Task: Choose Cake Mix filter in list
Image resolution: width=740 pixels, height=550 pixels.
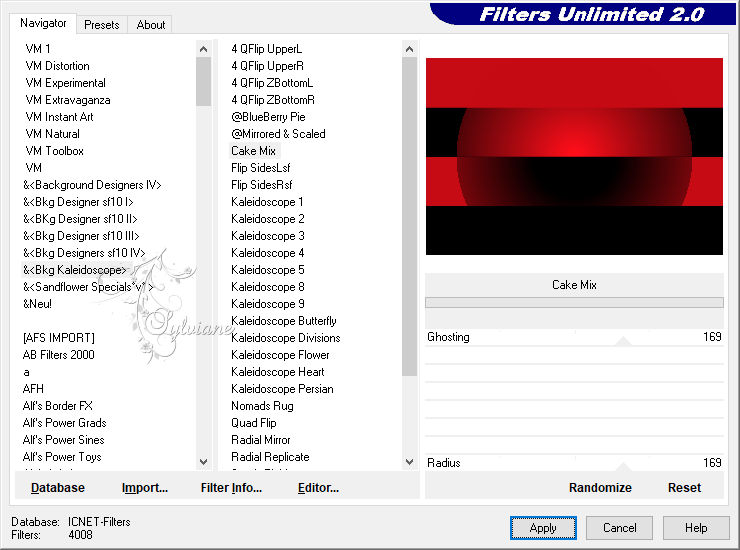Action: 253,151
